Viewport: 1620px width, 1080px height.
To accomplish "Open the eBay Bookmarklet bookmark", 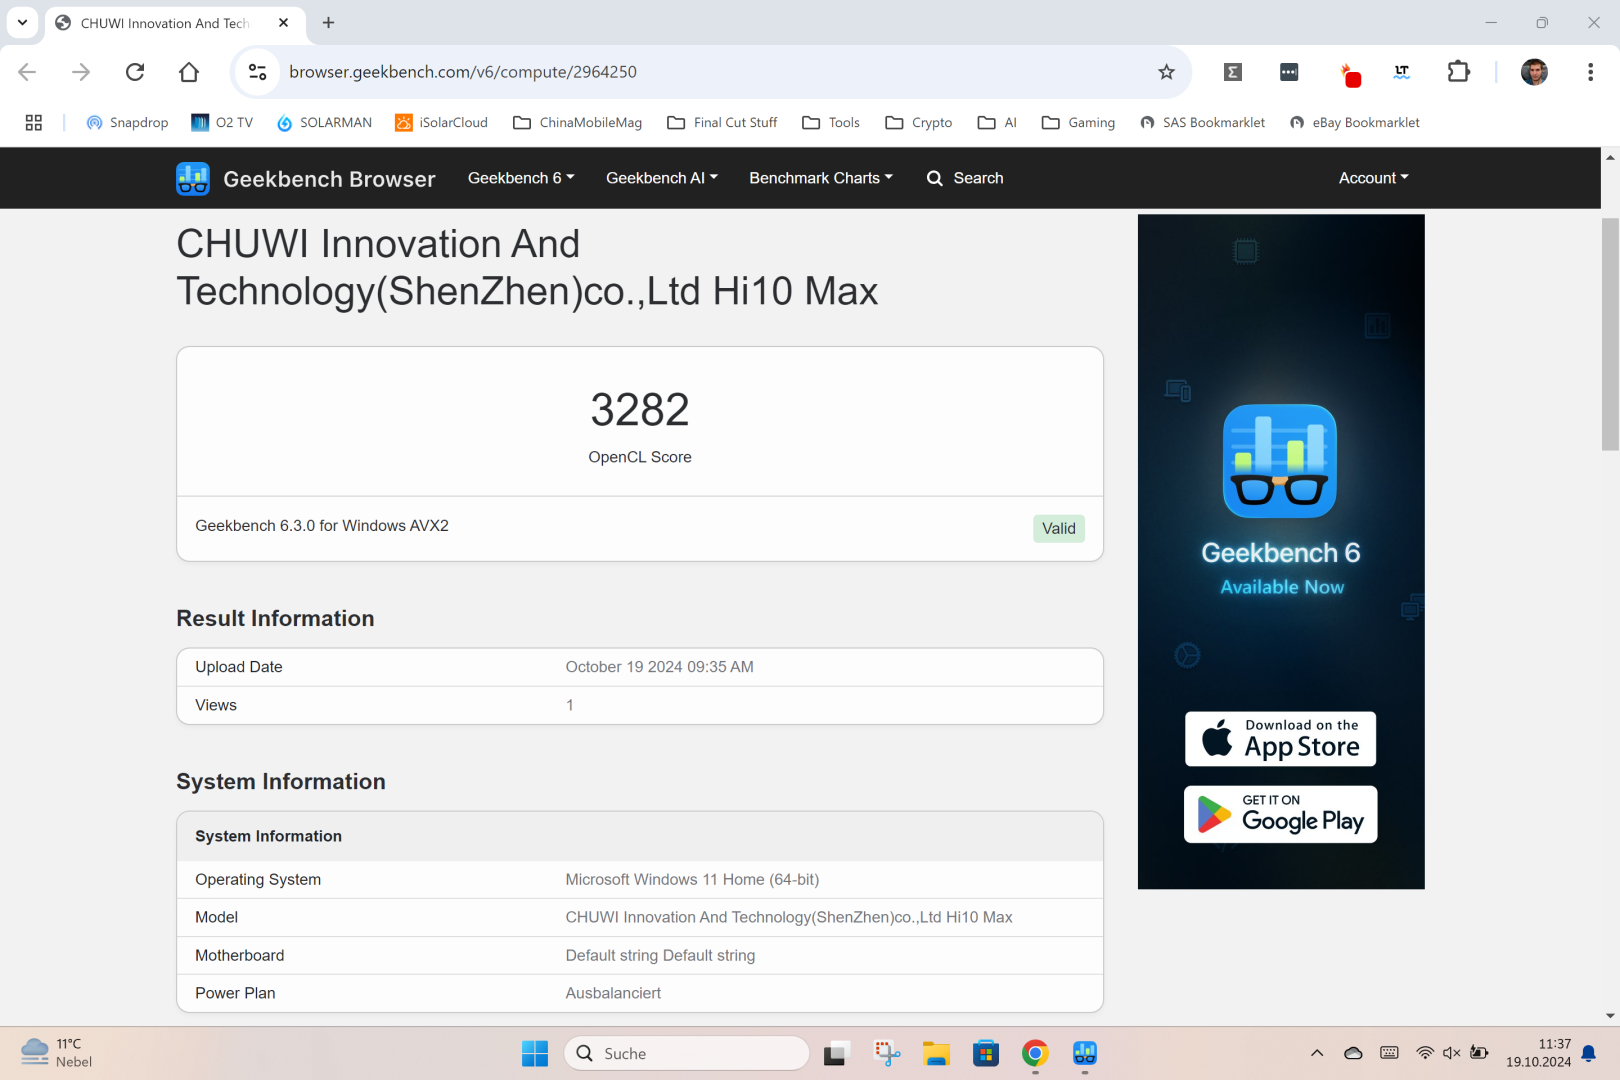I will (x=1355, y=123).
